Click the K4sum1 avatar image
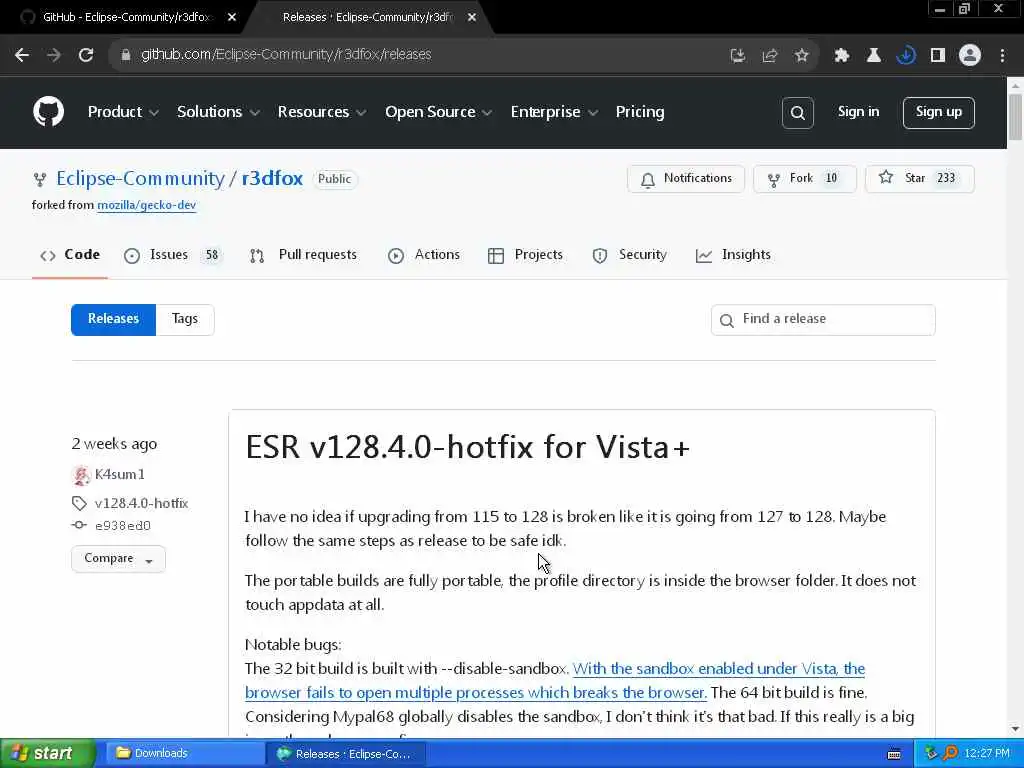 pos(81,475)
